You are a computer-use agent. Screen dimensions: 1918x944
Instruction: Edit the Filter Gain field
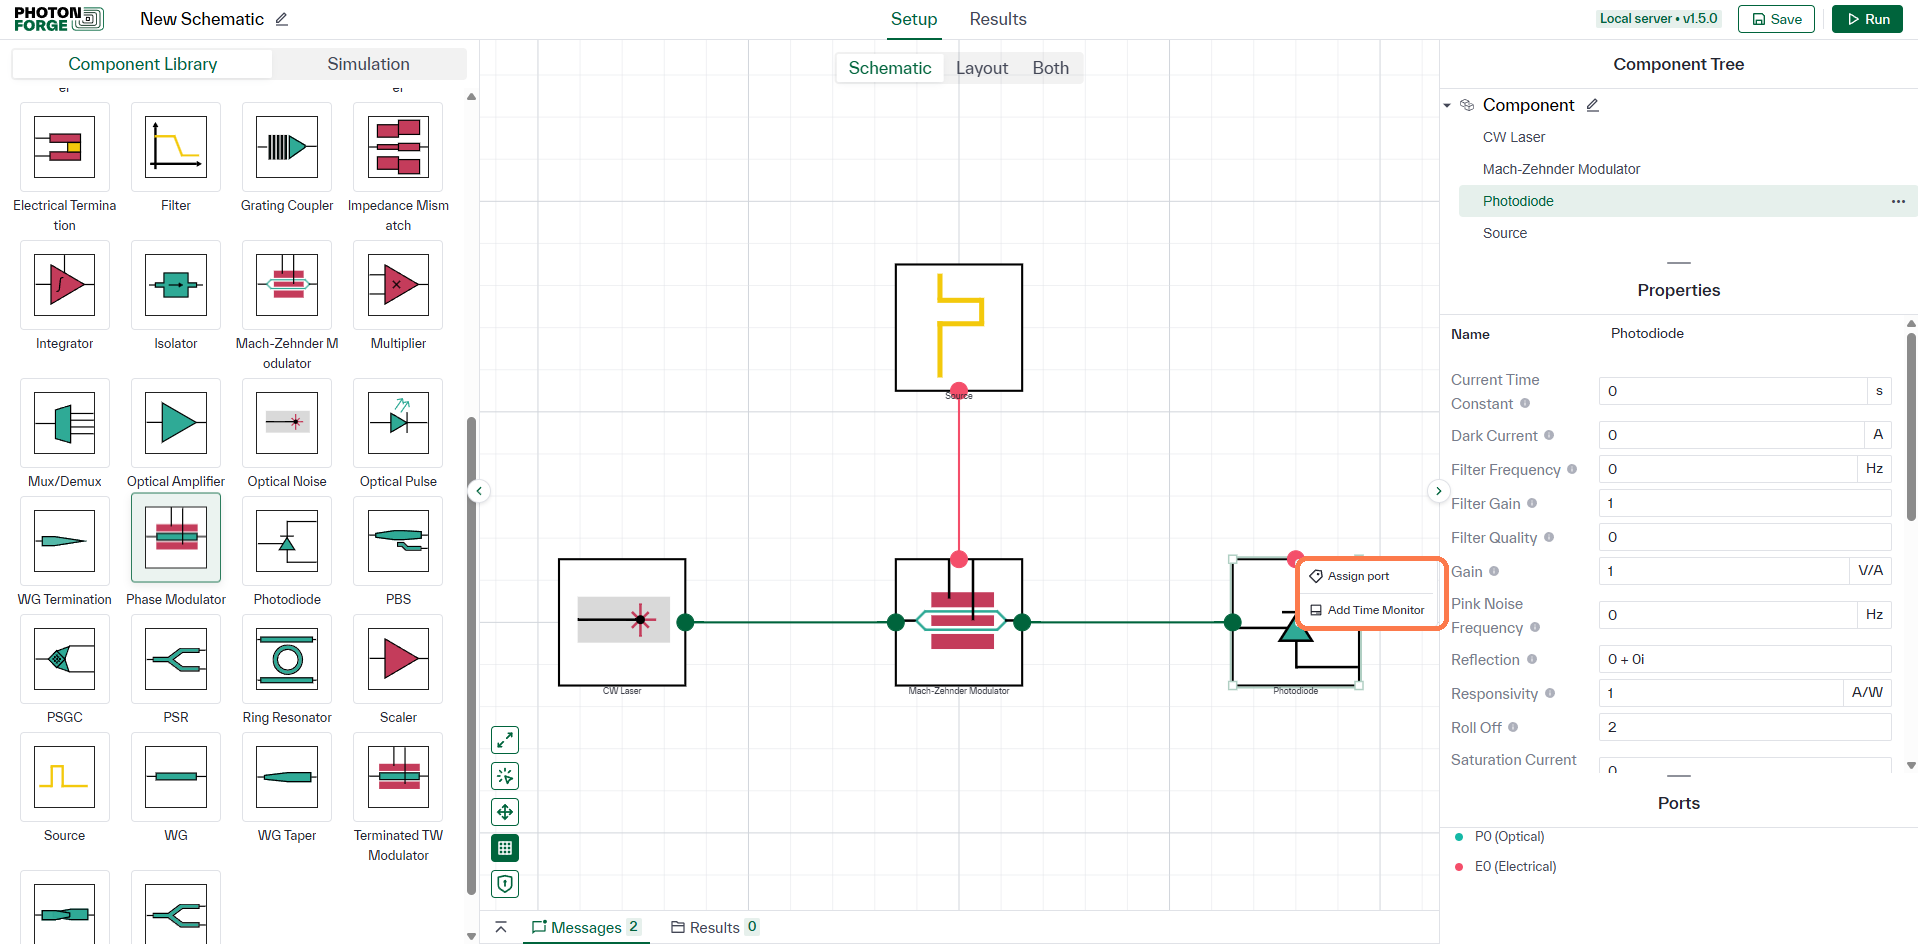[1745, 503]
